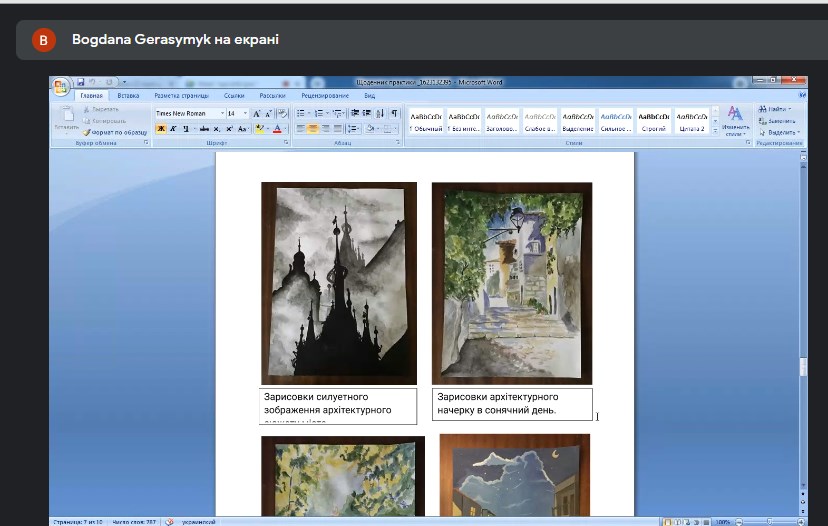The width and height of the screenshot is (828, 526).
Task: Decrease paragraph indent
Action: tap(355, 113)
